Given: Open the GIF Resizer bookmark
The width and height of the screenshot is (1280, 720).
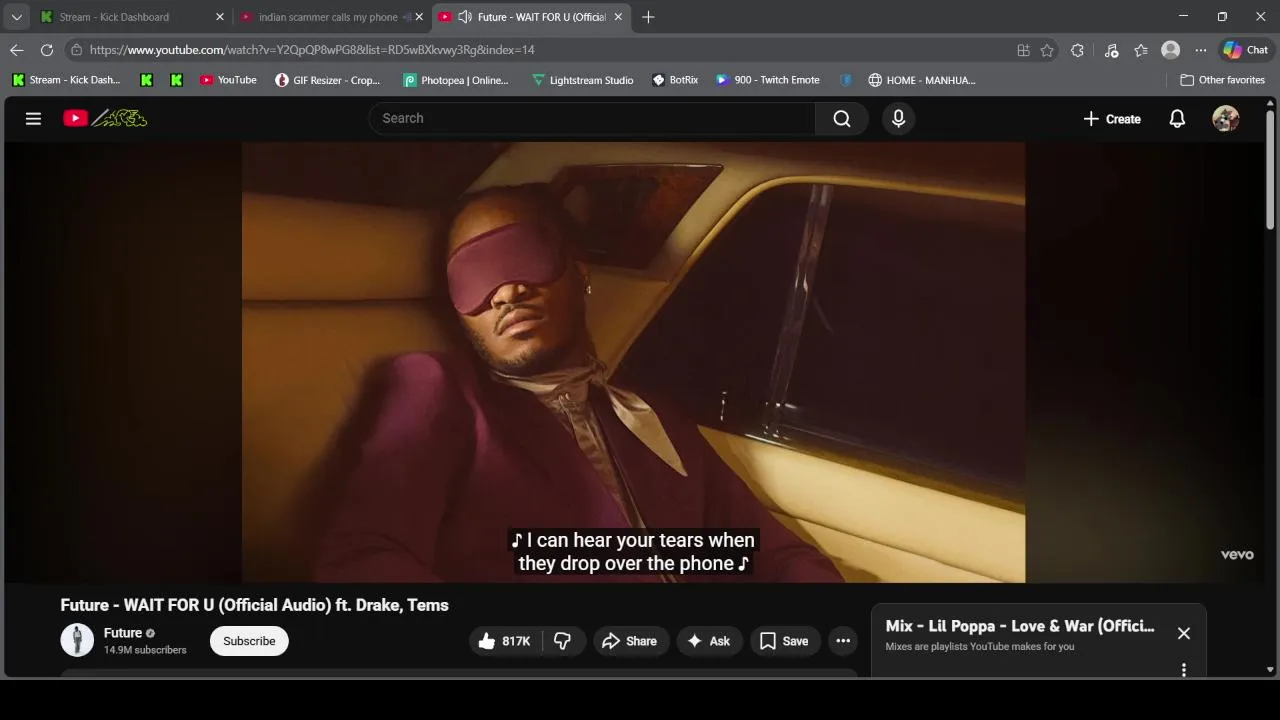Looking at the screenshot, I should point(328,80).
